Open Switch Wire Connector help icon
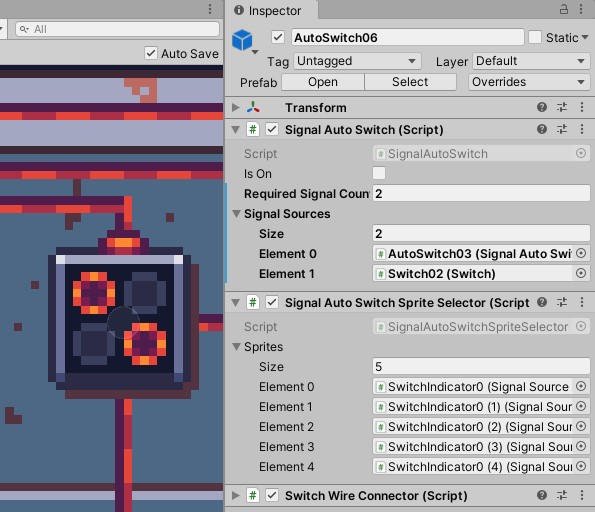The width and height of the screenshot is (595, 512). pyautogui.click(x=542, y=495)
